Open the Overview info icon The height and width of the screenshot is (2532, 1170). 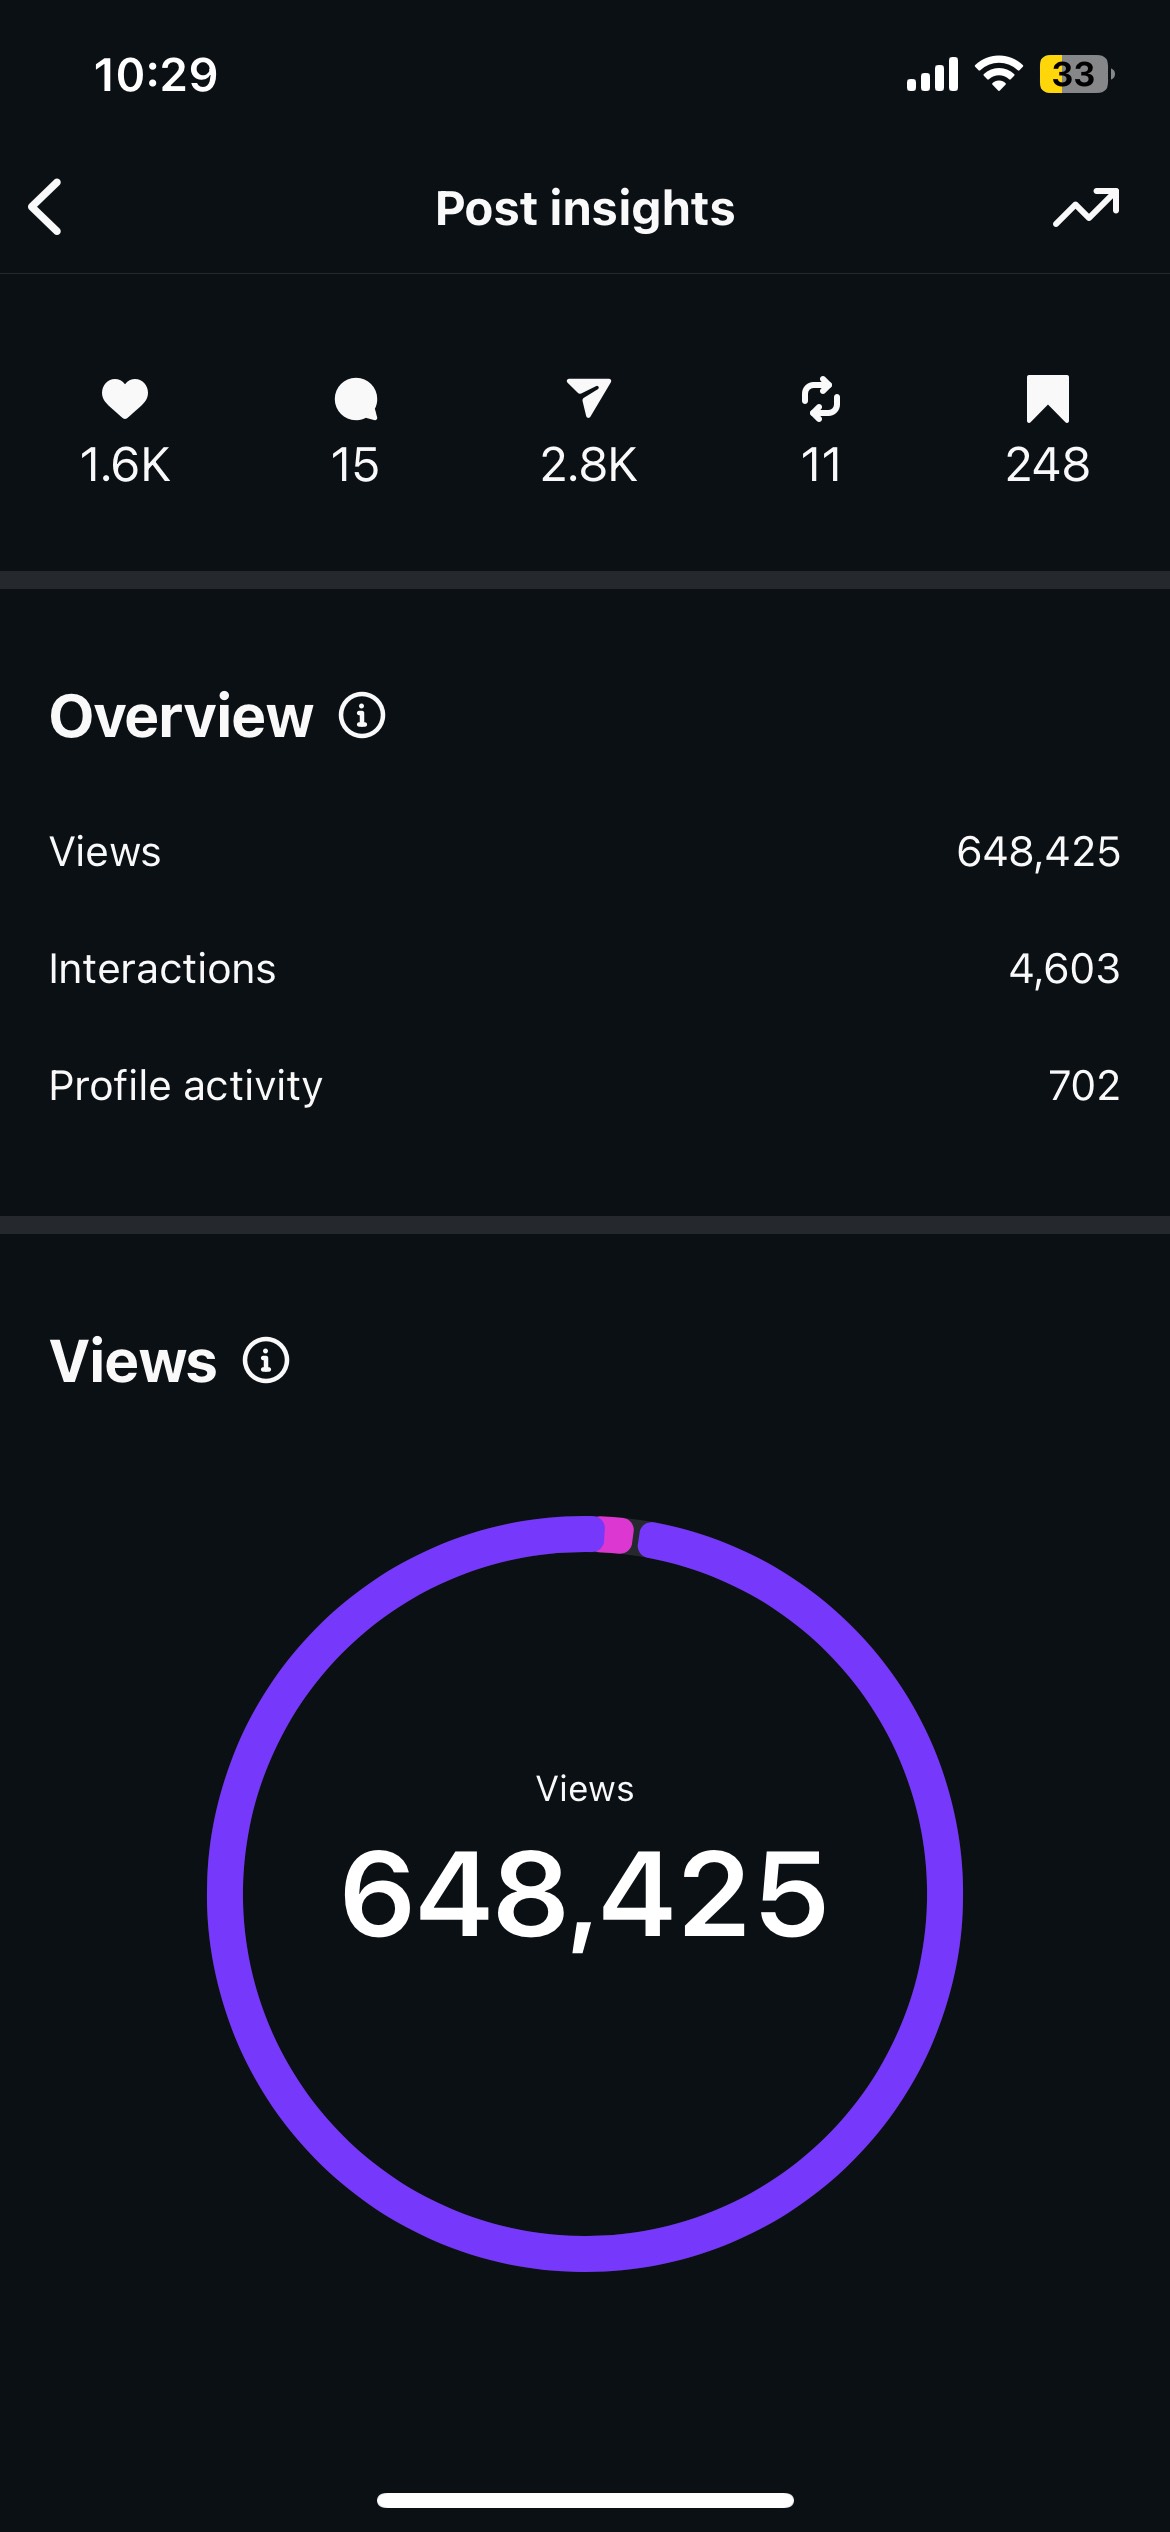pos(362,716)
